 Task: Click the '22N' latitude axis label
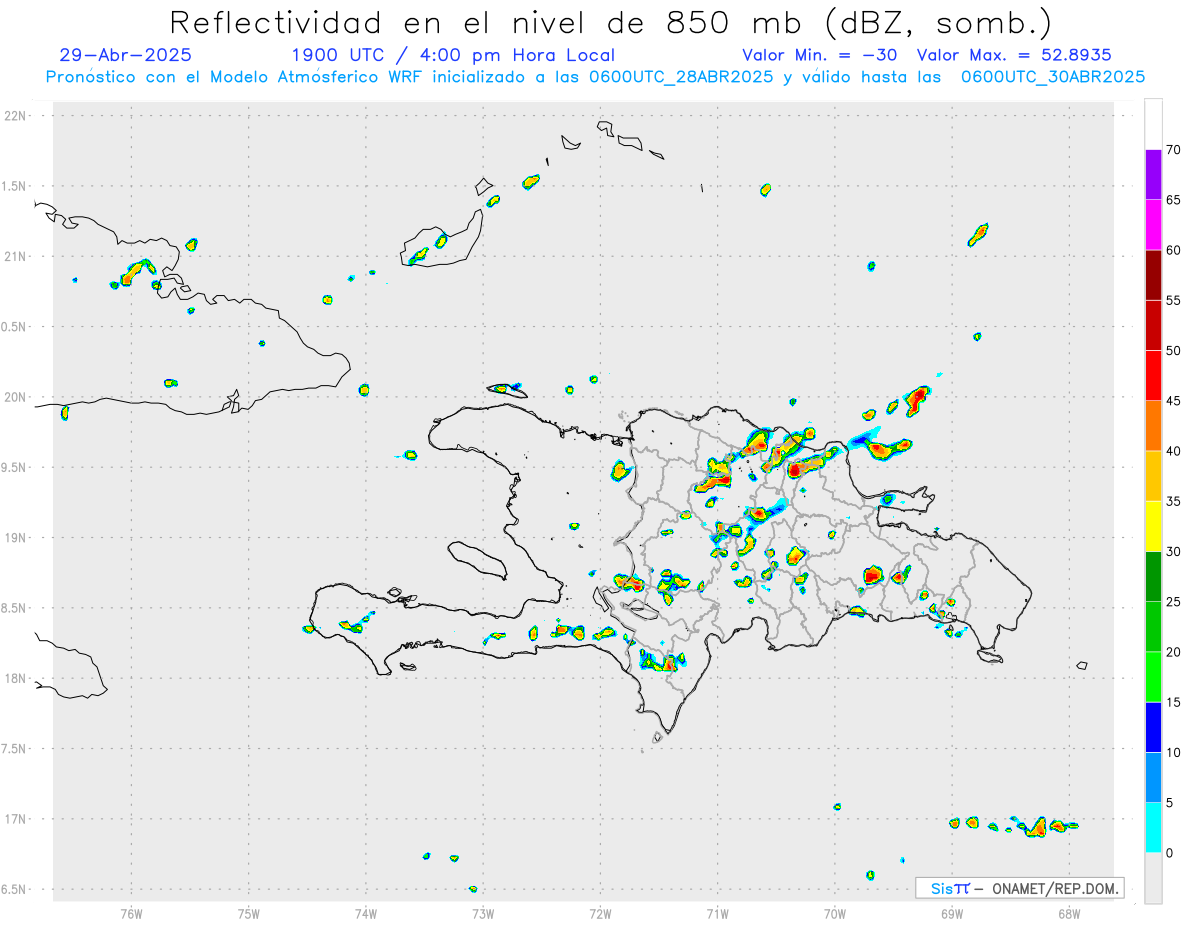coord(17,116)
